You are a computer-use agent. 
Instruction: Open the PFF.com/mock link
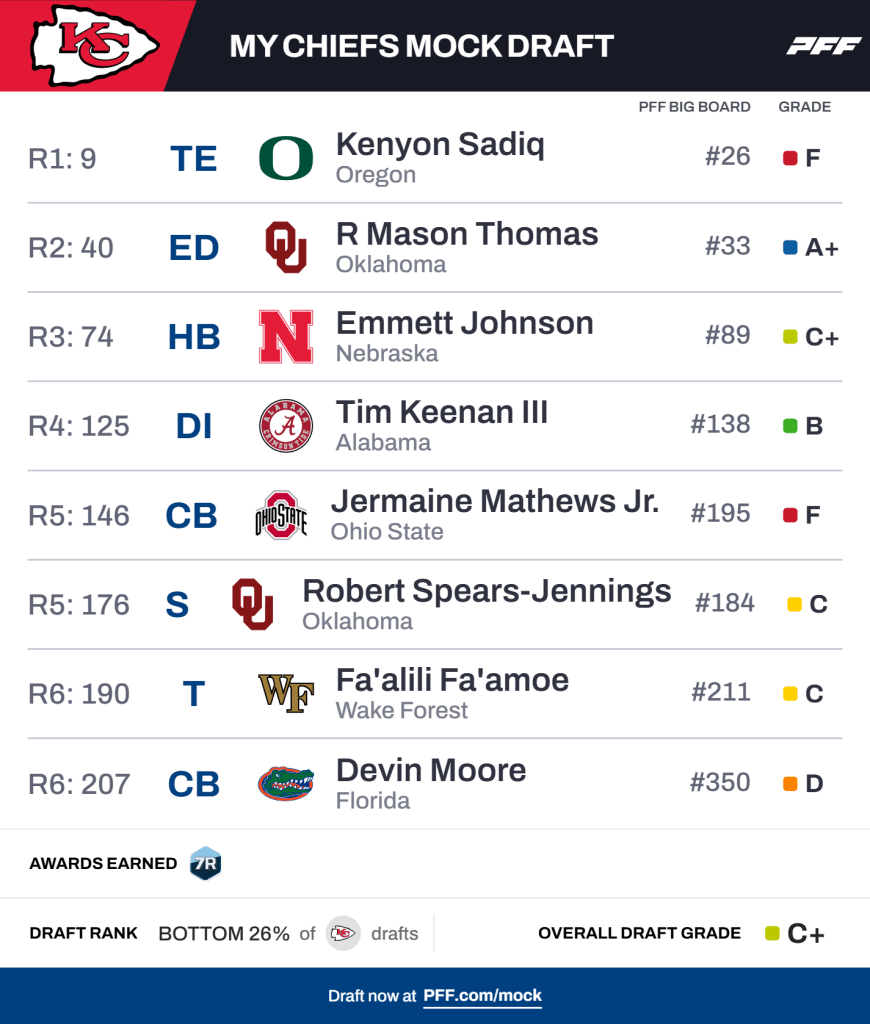(482, 996)
